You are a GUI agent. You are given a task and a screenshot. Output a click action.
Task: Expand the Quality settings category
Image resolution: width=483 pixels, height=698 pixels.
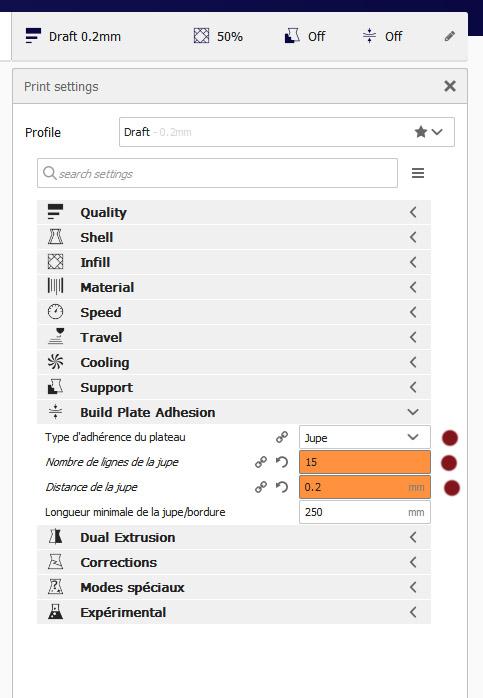coord(234,212)
